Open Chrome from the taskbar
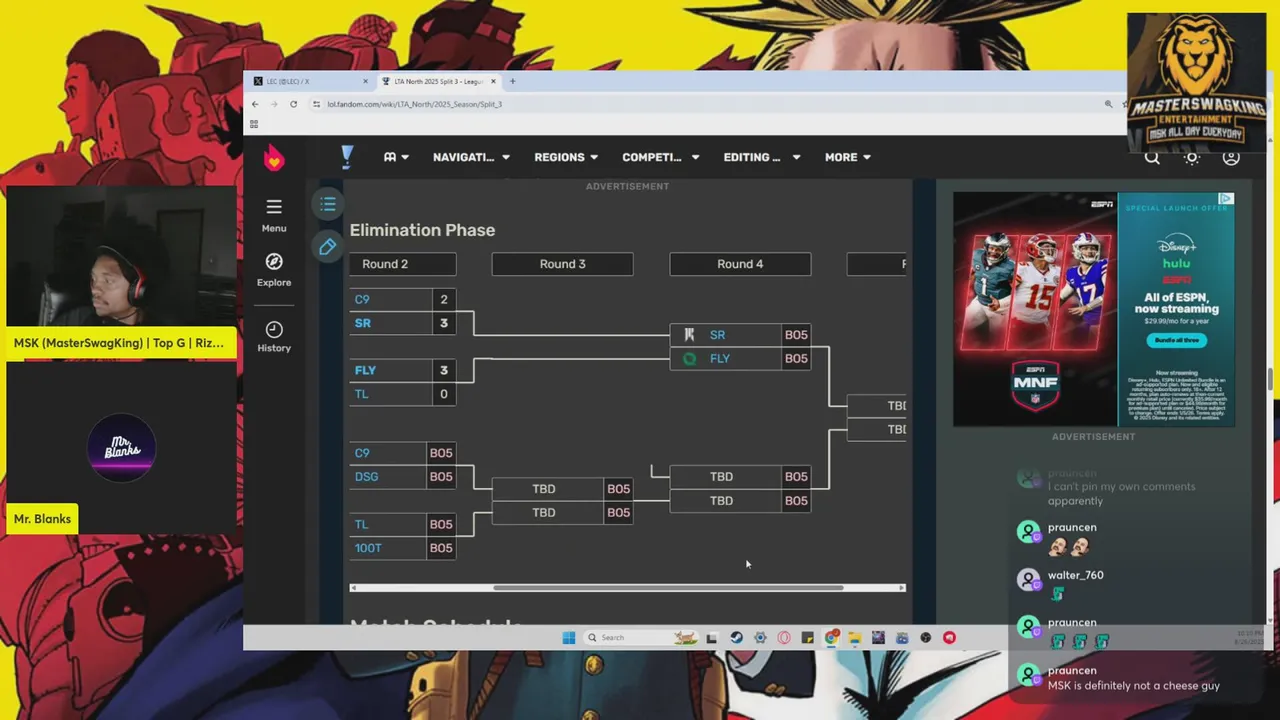 point(831,638)
